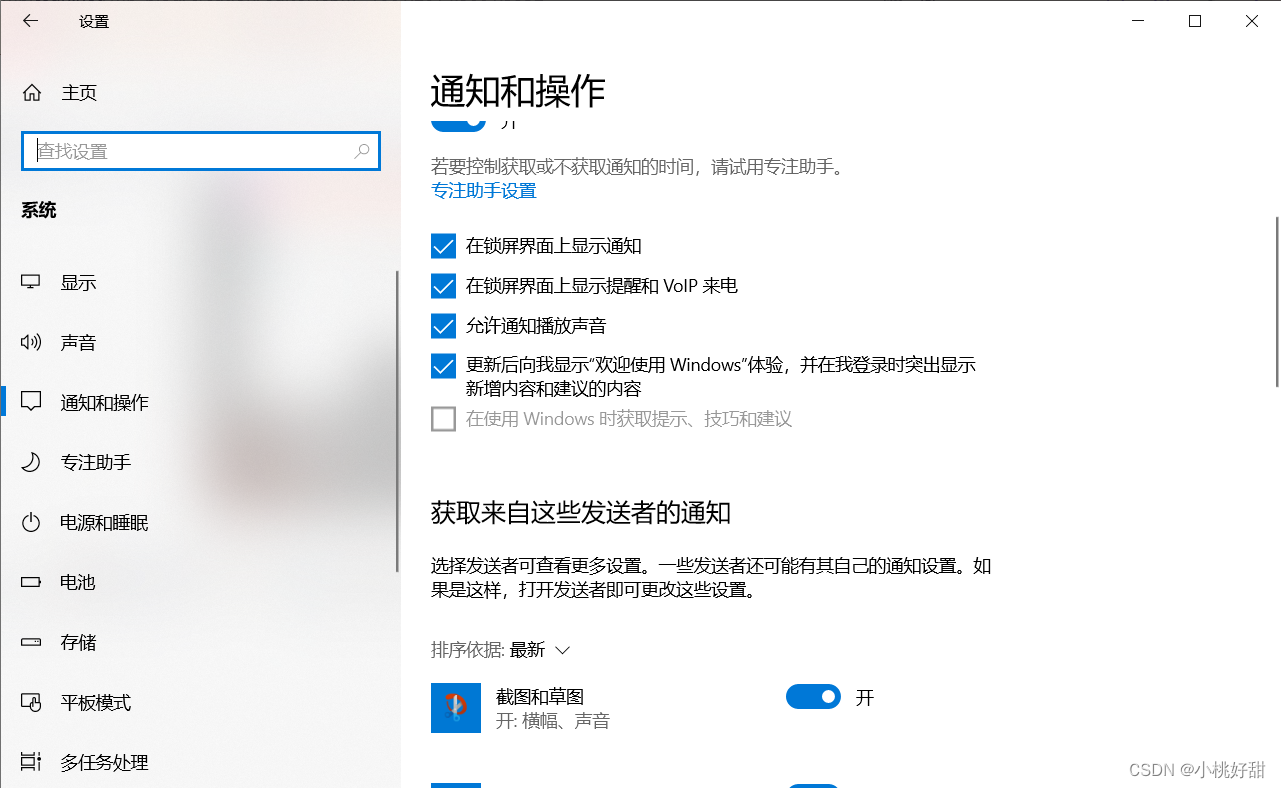This screenshot has height=788, width=1281.
Task: Toggle the partially visible switch under the title
Action: click(458, 125)
